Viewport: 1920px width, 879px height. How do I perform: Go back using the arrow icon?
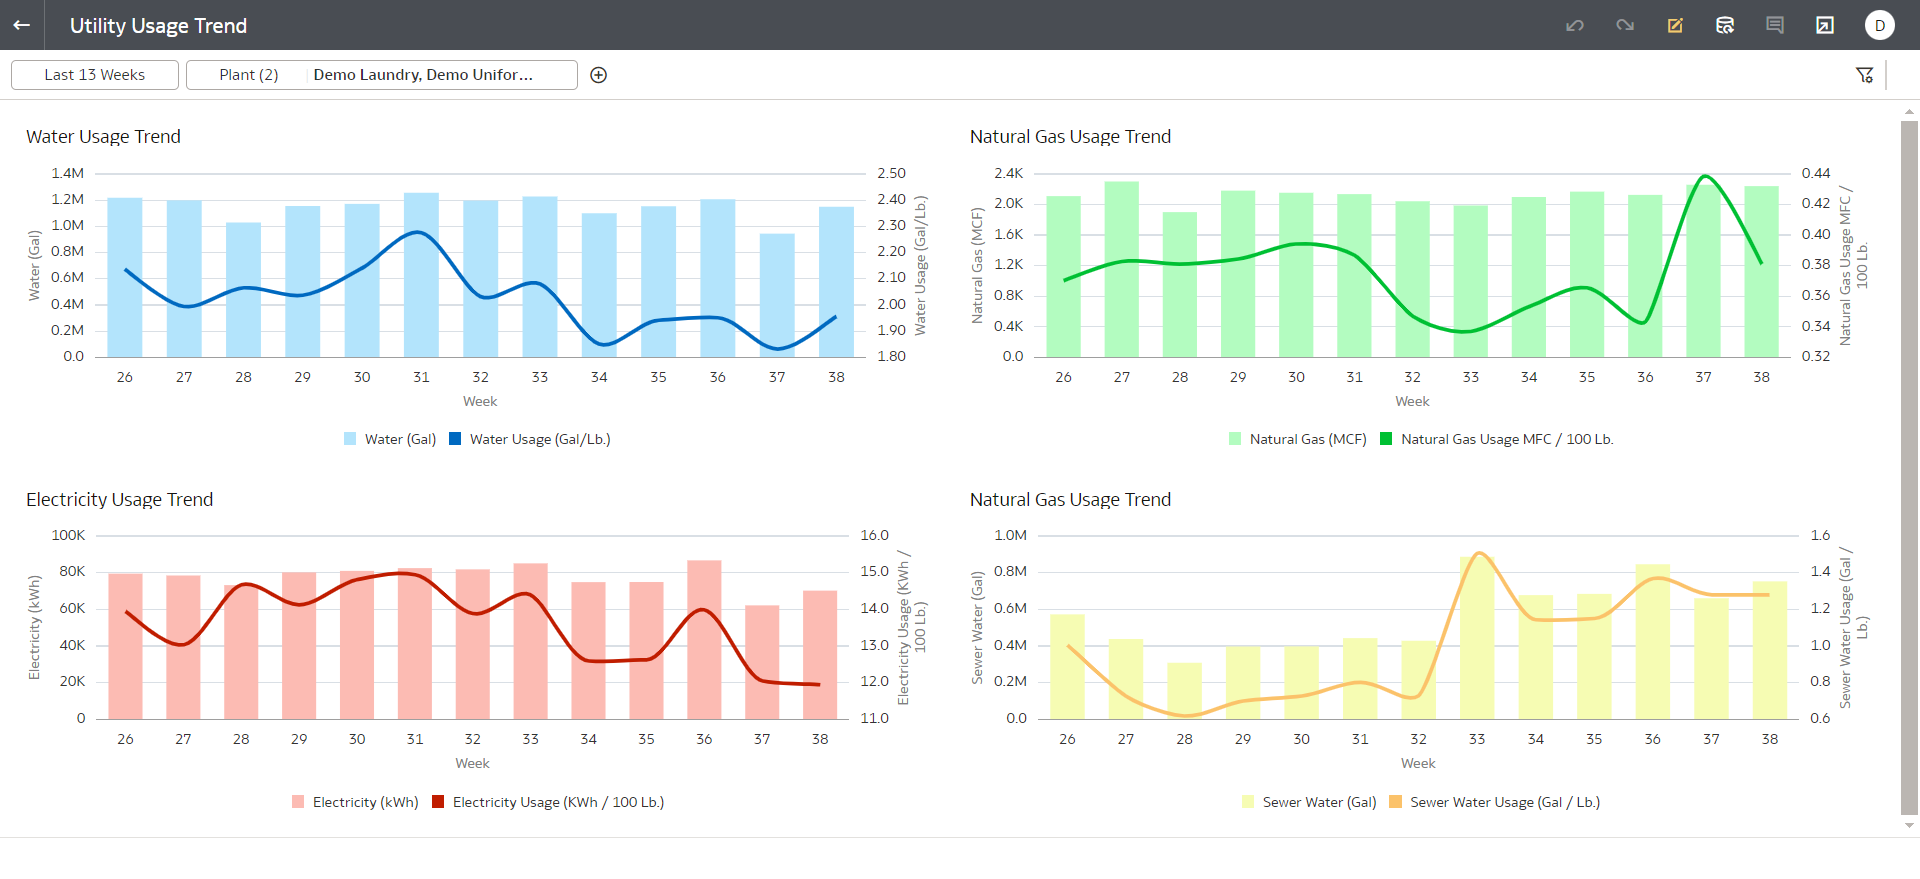click(x=21, y=25)
